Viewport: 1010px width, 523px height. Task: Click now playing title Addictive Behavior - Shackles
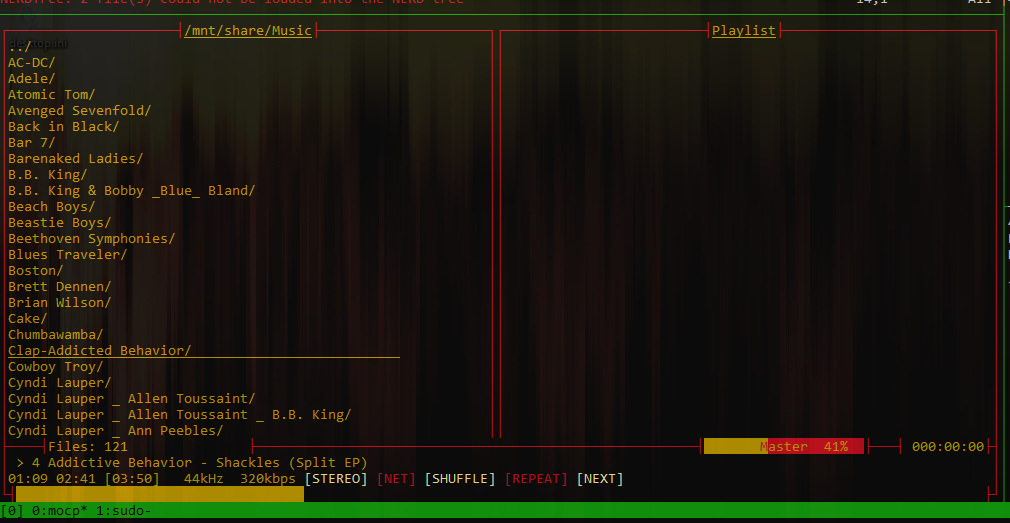tap(207, 463)
